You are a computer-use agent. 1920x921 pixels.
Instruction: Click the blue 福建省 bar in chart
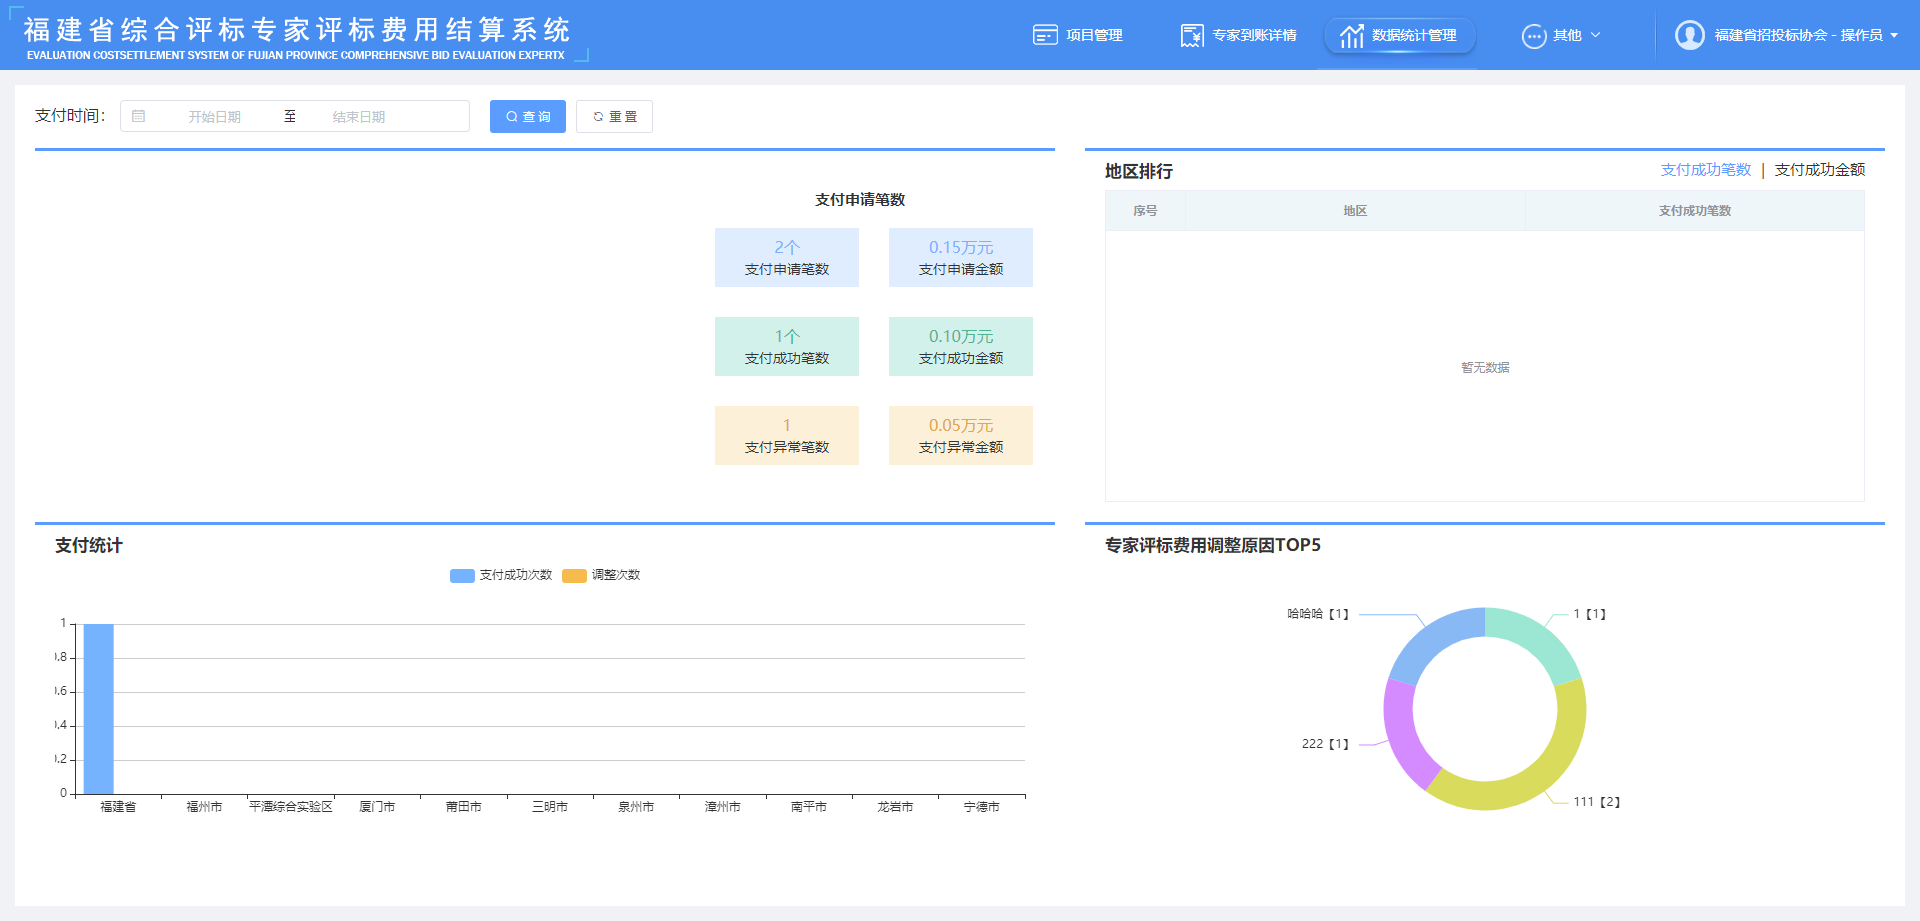coord(98,708)
